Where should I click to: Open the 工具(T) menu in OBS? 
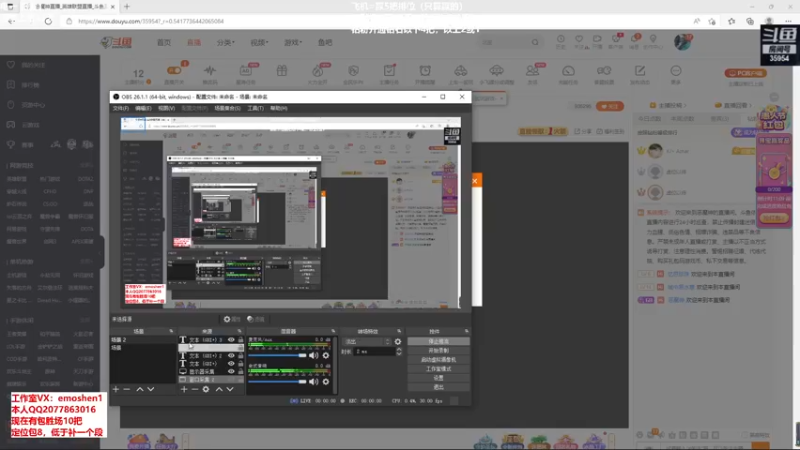point(256,108)
